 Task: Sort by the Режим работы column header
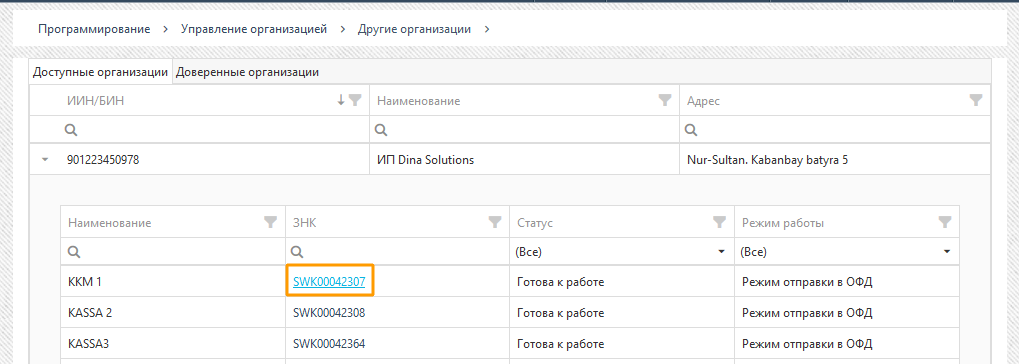[783, 223]
